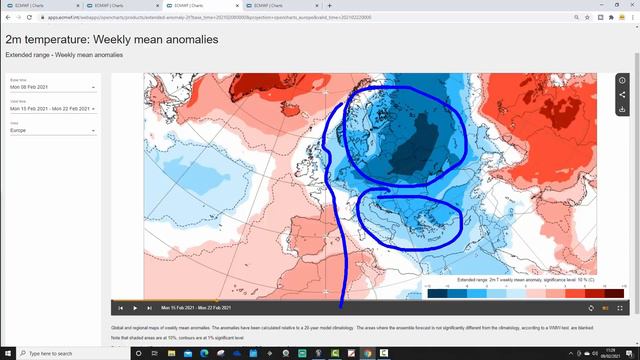
Task: Open the Valid time dropdown
Action: click(x=53, y=109)
